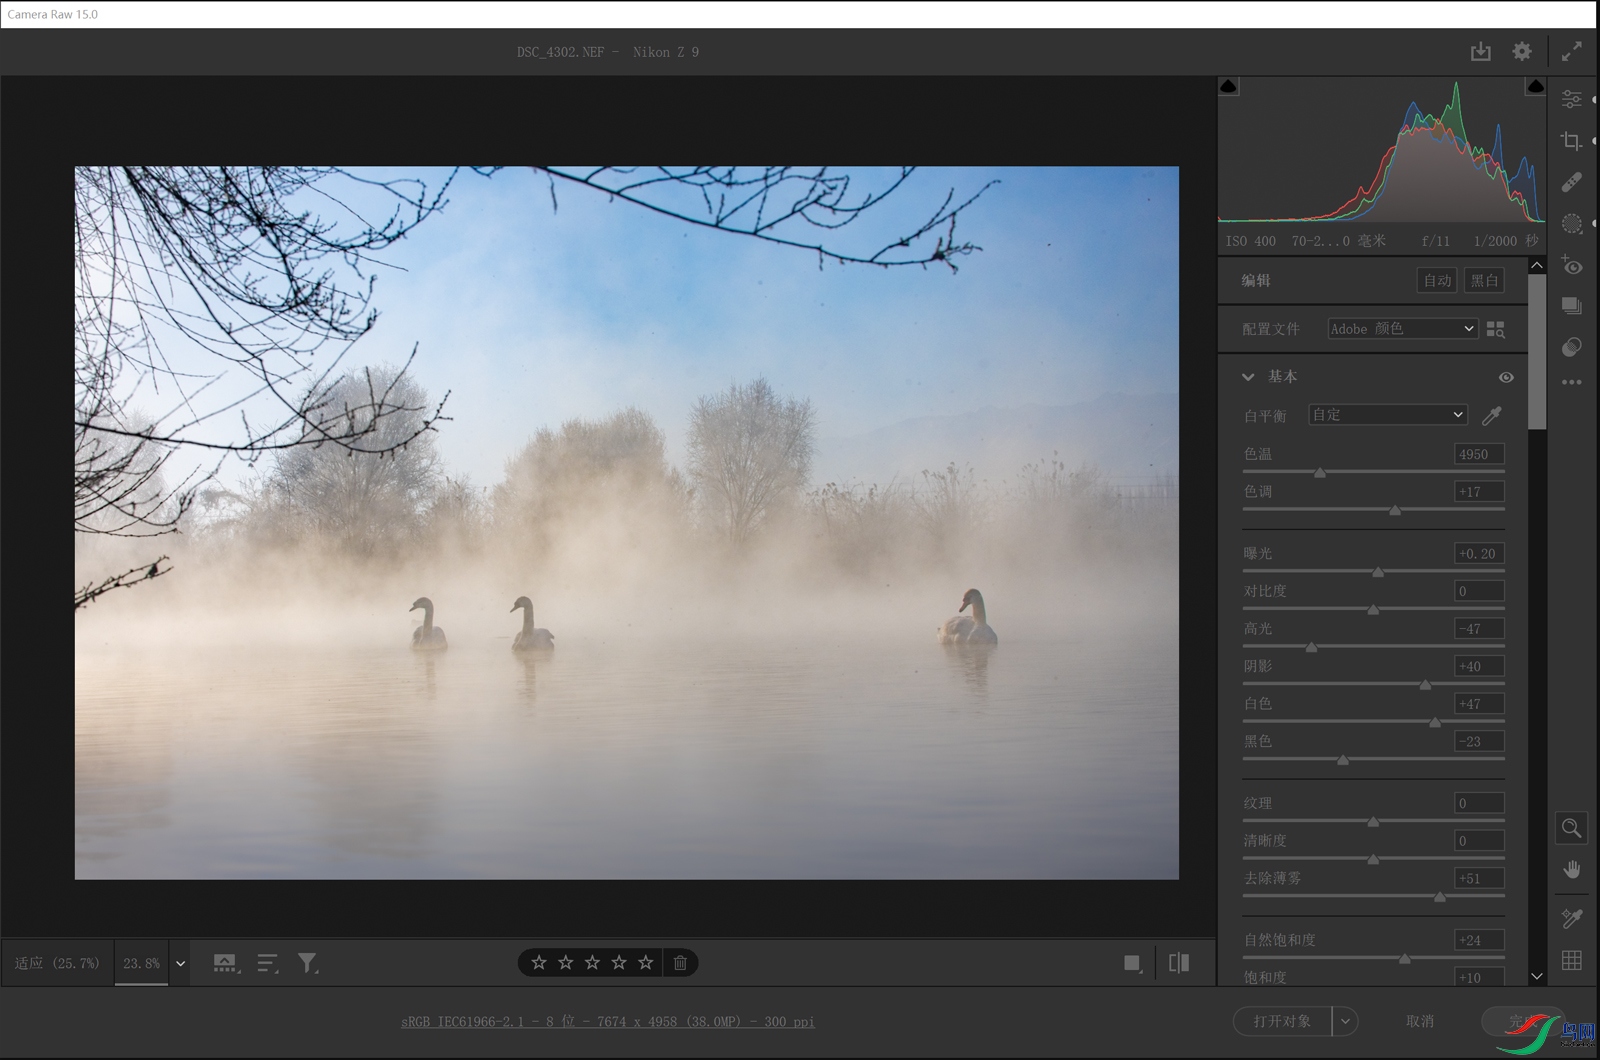
Task: Click the trash icon to mark for deletion
Action: [x=680, y=963]
